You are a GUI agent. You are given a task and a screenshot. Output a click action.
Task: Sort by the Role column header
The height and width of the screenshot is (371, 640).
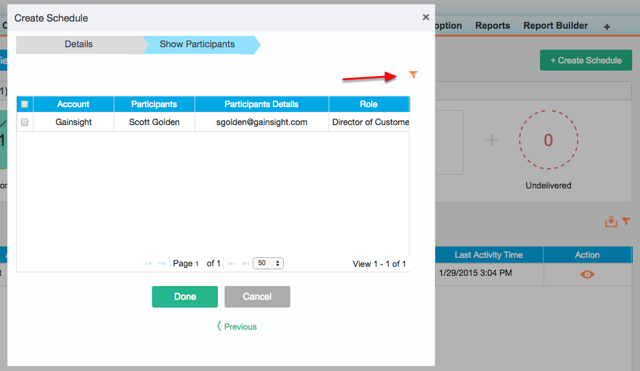pos(369,104)
